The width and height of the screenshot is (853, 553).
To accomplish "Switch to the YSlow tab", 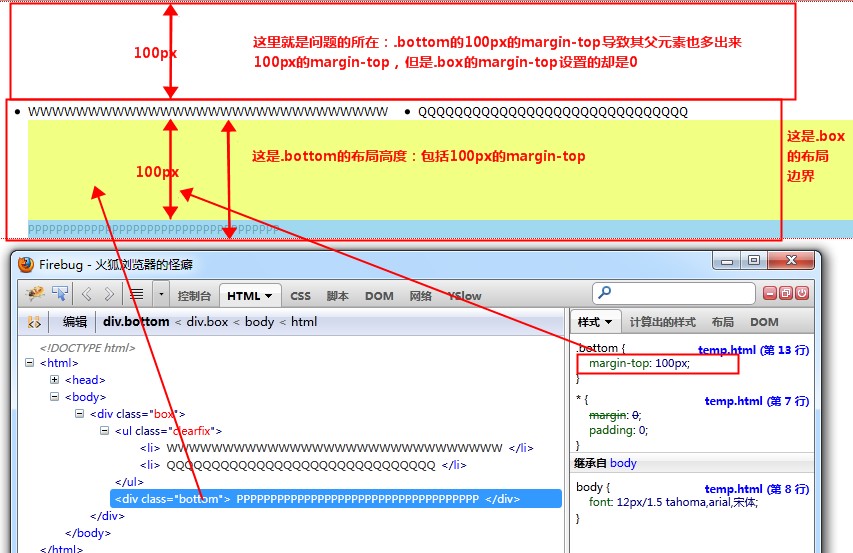I will pyautogui.click(x=465, y=296).
